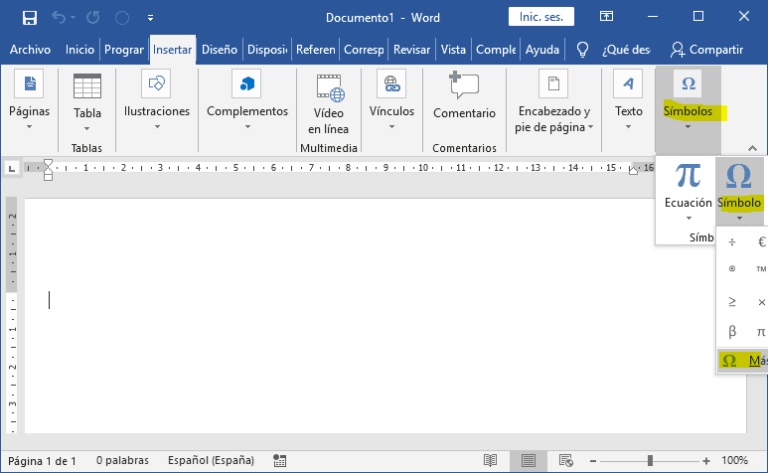
Task: Expand the Ilustraciones dropdown arrow
Action: (157, 127)
